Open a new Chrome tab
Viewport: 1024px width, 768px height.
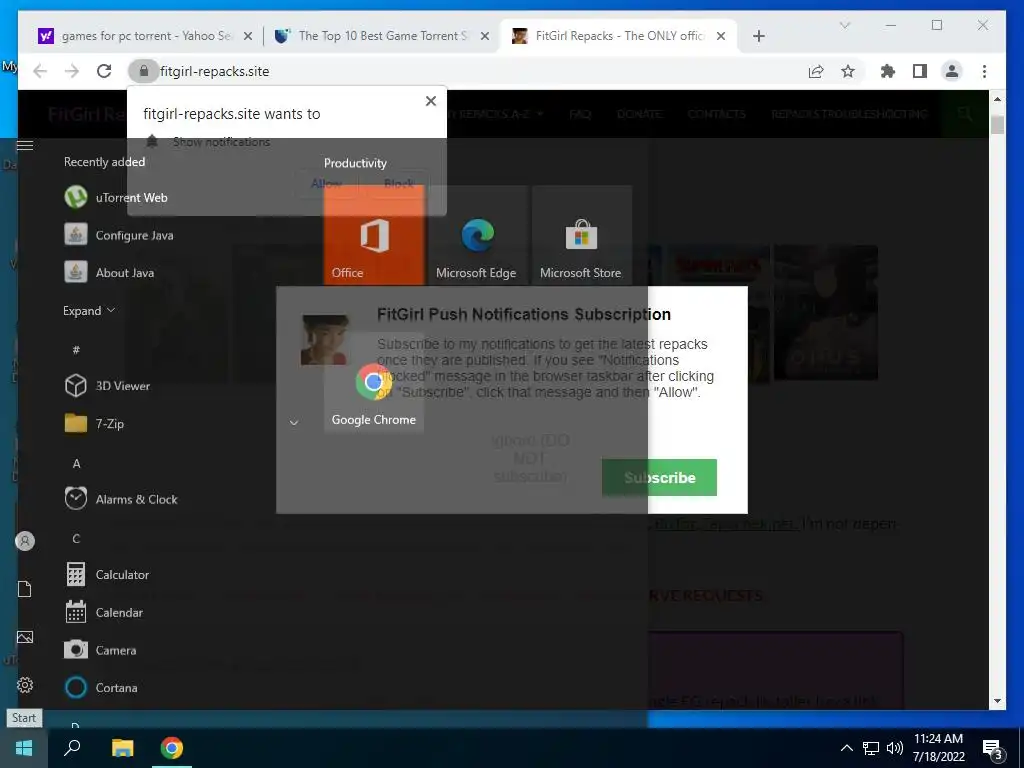point(758,37)
